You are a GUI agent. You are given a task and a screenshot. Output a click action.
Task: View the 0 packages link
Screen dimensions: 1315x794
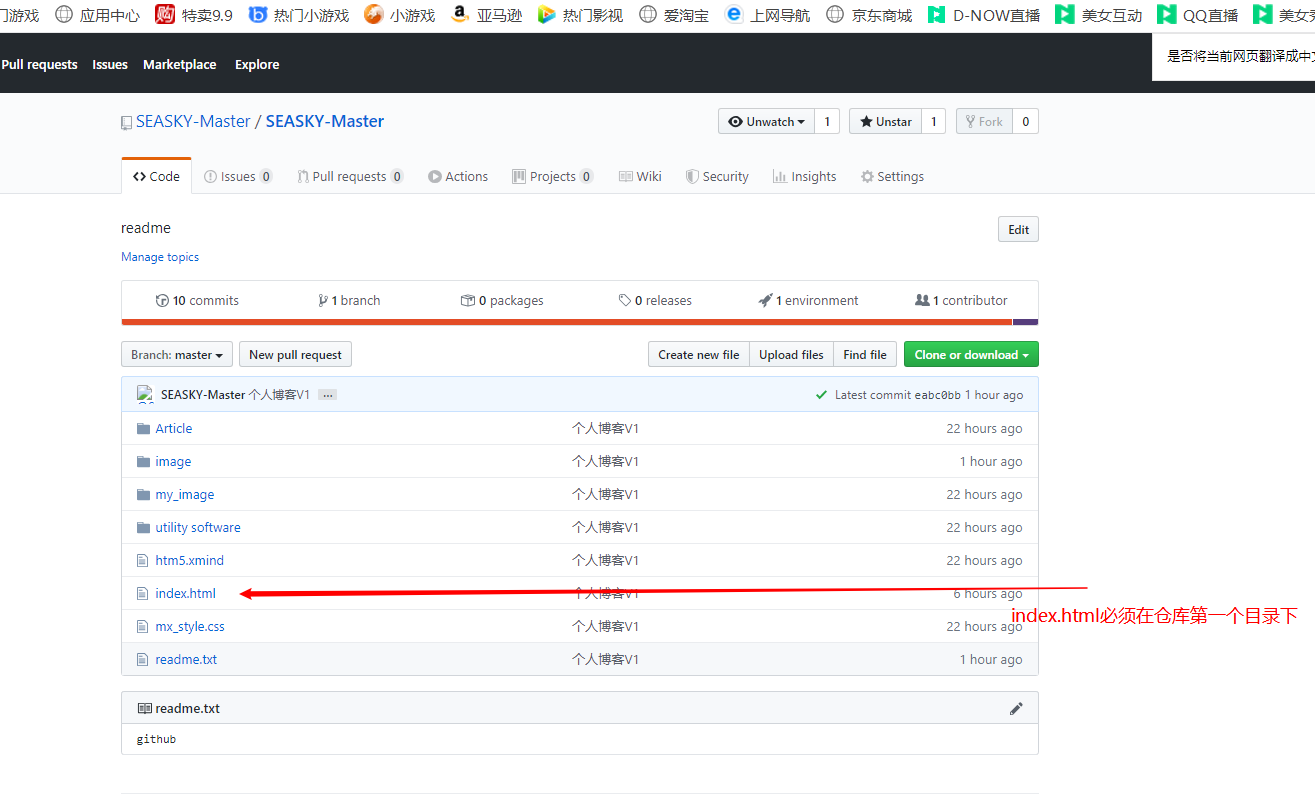[x=502, y=300]
